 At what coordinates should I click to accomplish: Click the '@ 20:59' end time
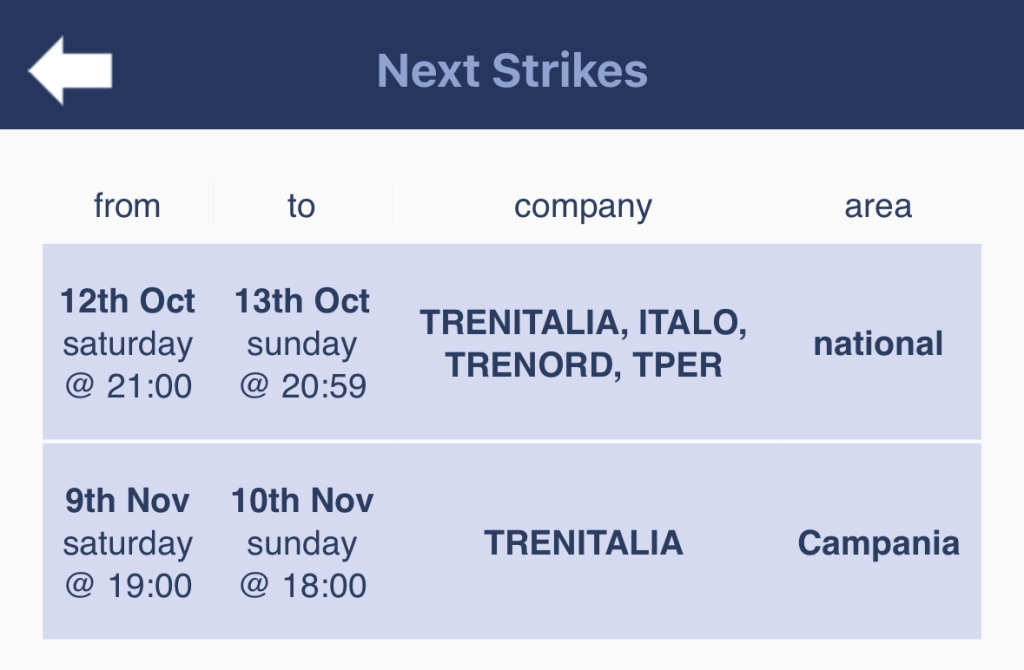[303, 386]
